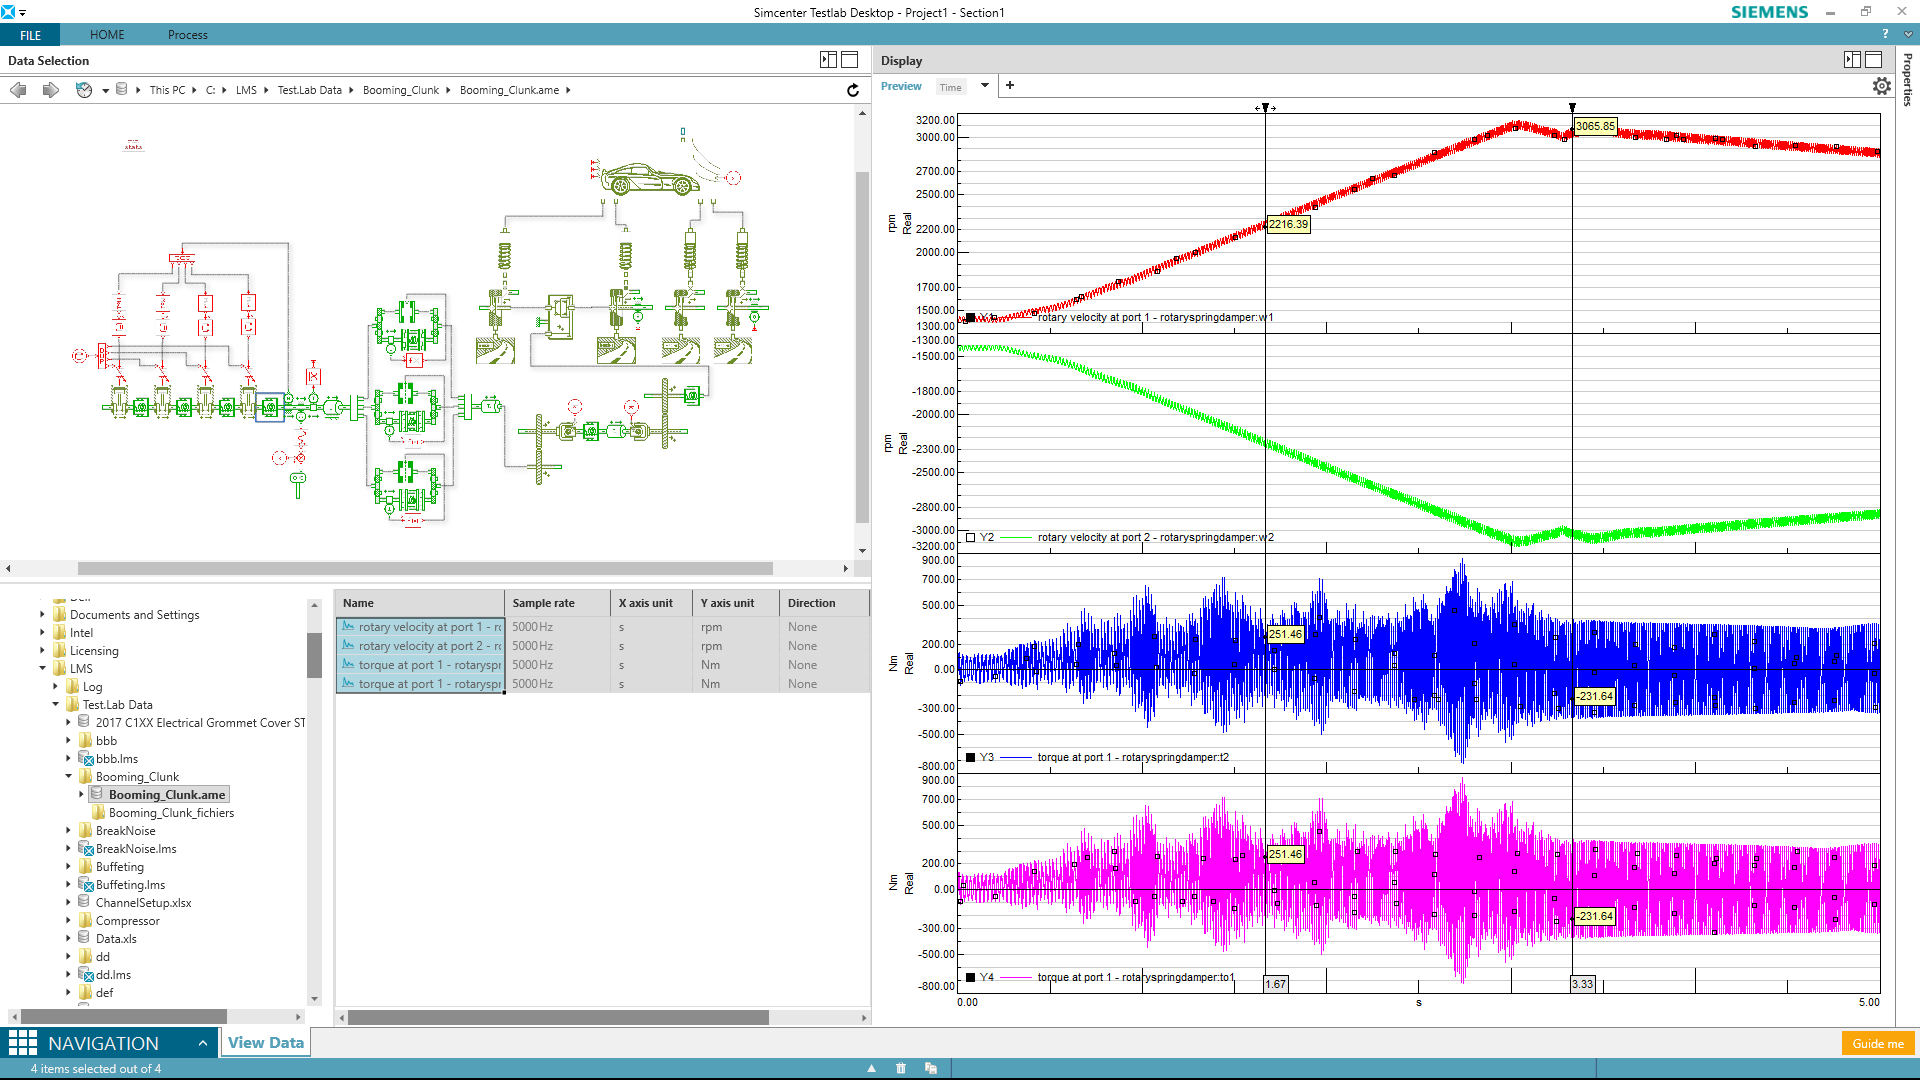Open the app quick-access icon in title bar
Viewport: 1920px width, 1080px height.
8,12
